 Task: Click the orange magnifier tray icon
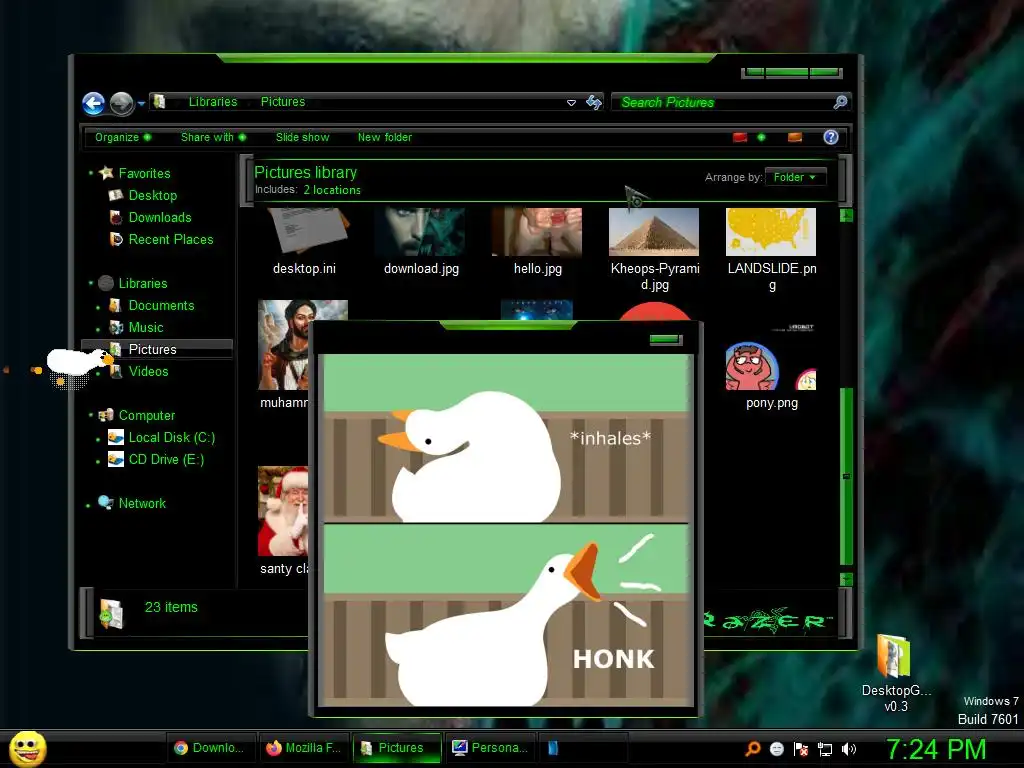pos(753,749)
